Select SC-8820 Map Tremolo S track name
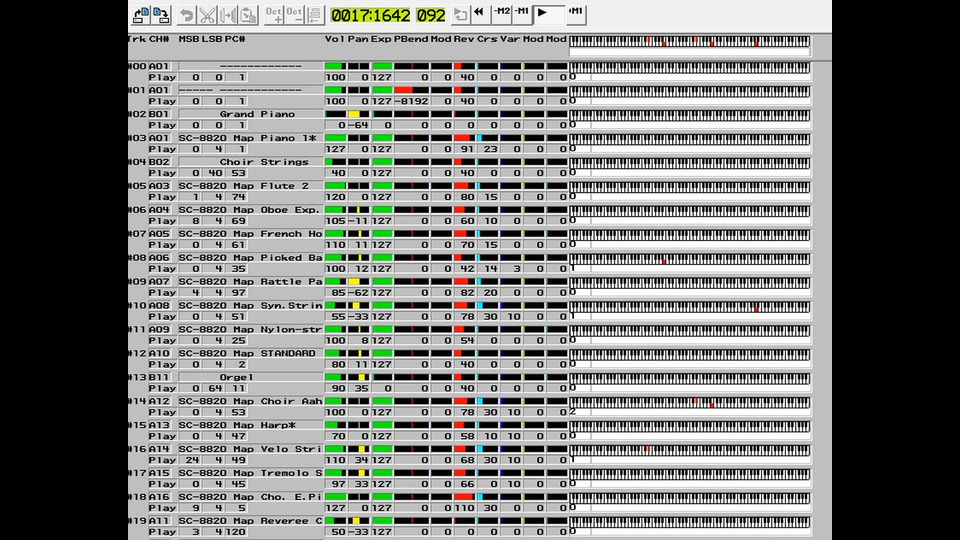Image resolution: width=960 pixels, height=540 pixels. 251,473
